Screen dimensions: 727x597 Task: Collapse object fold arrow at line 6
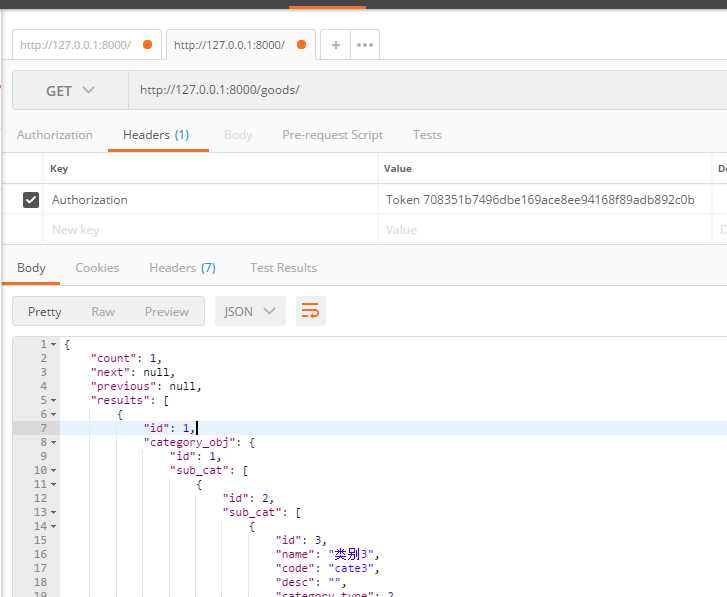click(53, 414)
